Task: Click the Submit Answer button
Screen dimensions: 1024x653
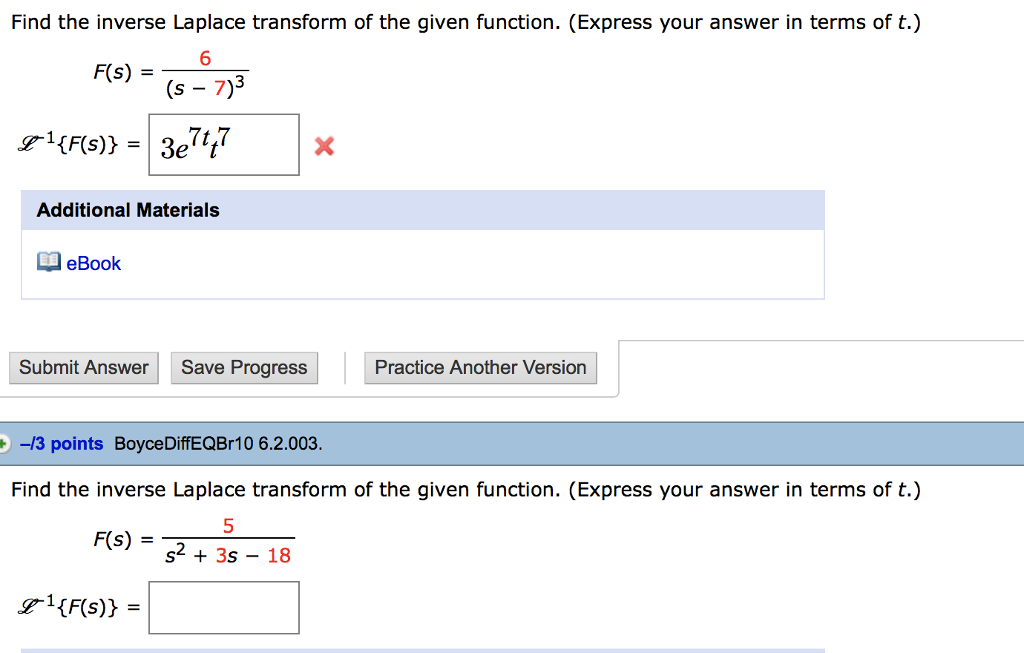Action: pos(83,367)
